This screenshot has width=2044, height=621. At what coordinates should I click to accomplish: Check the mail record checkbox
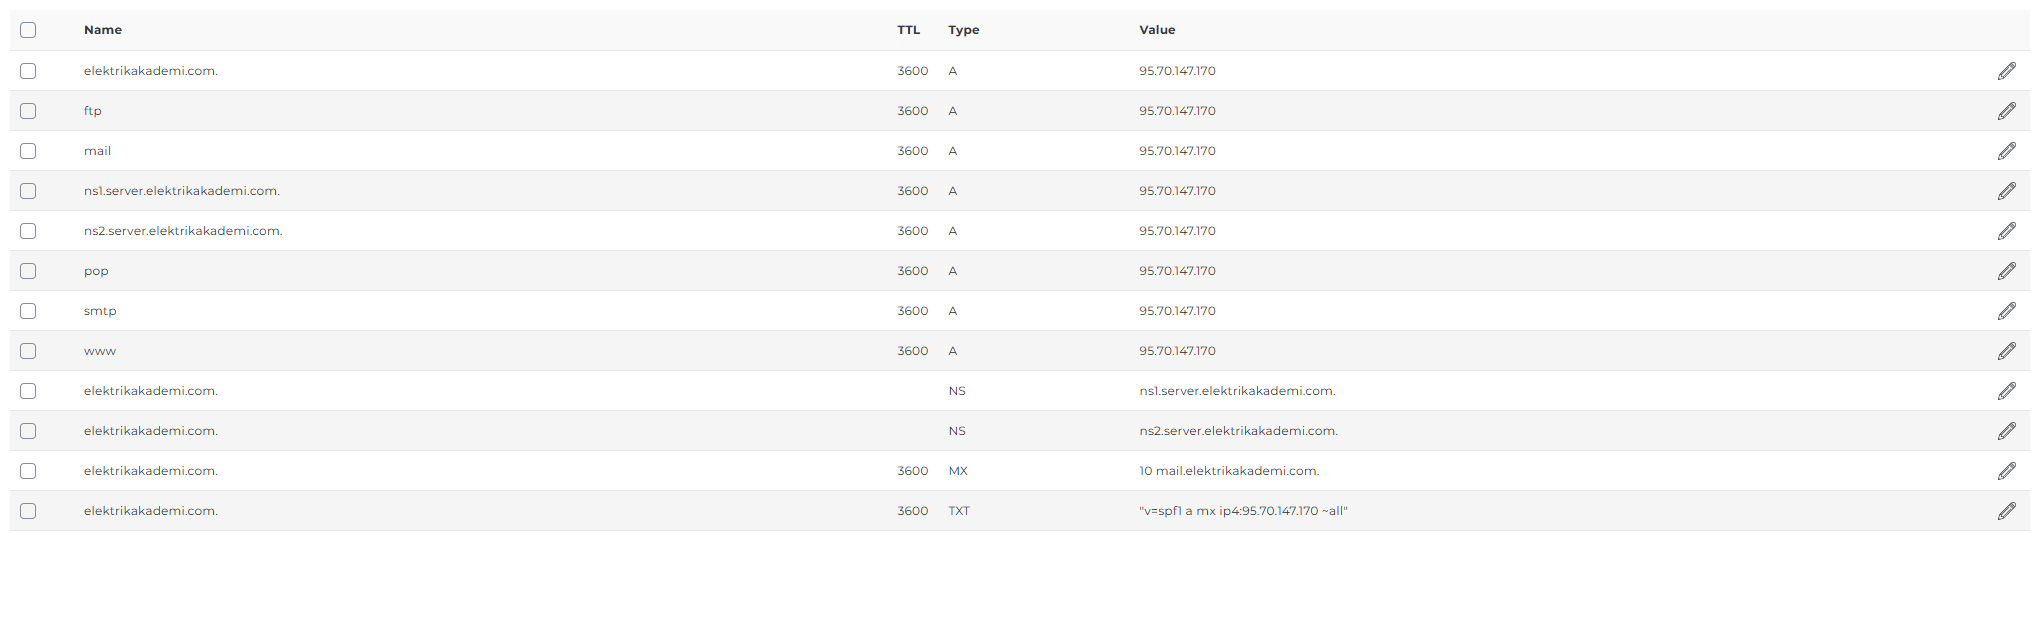pyautogui.click(x=28, y=151)
